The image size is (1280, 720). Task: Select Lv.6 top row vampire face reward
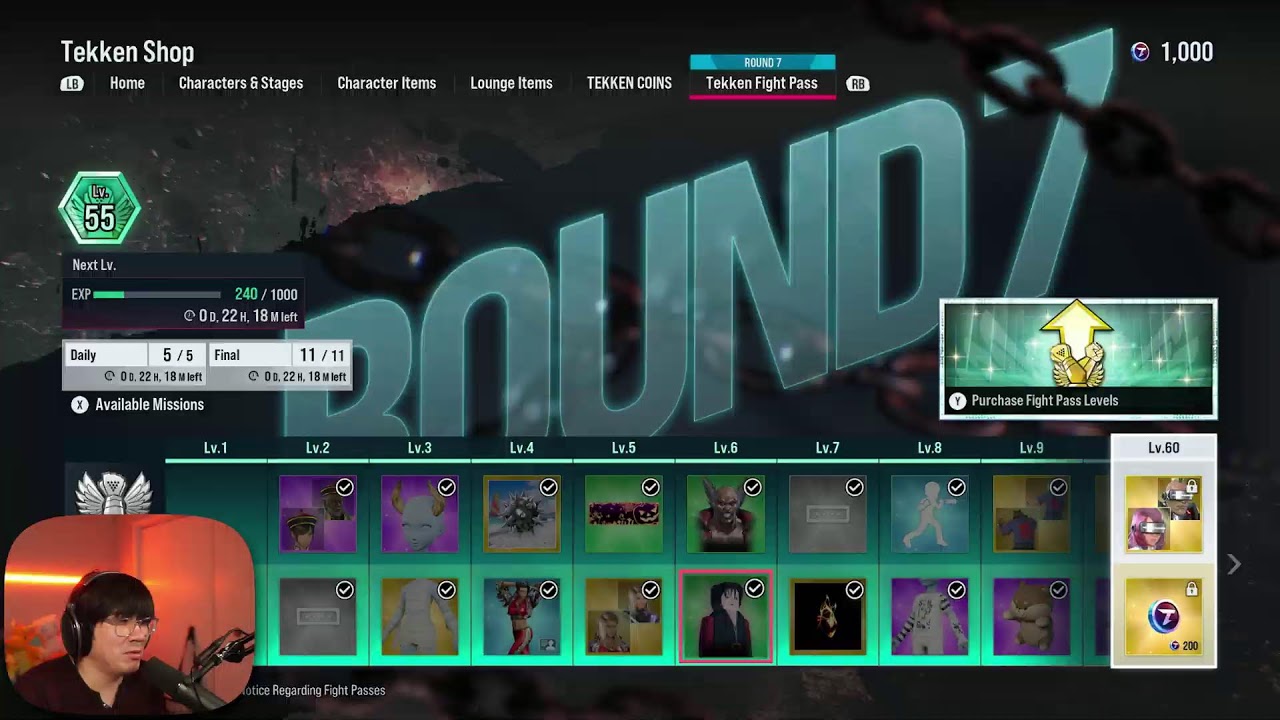(x=726, y=514)
